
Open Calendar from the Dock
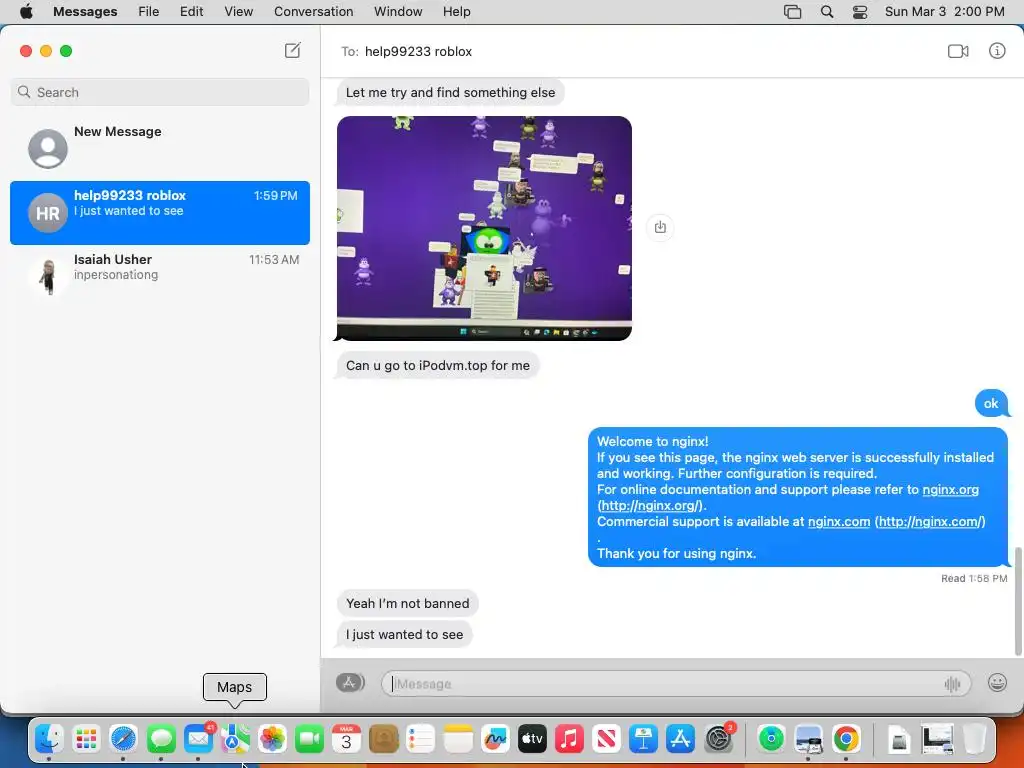(346, 739)
